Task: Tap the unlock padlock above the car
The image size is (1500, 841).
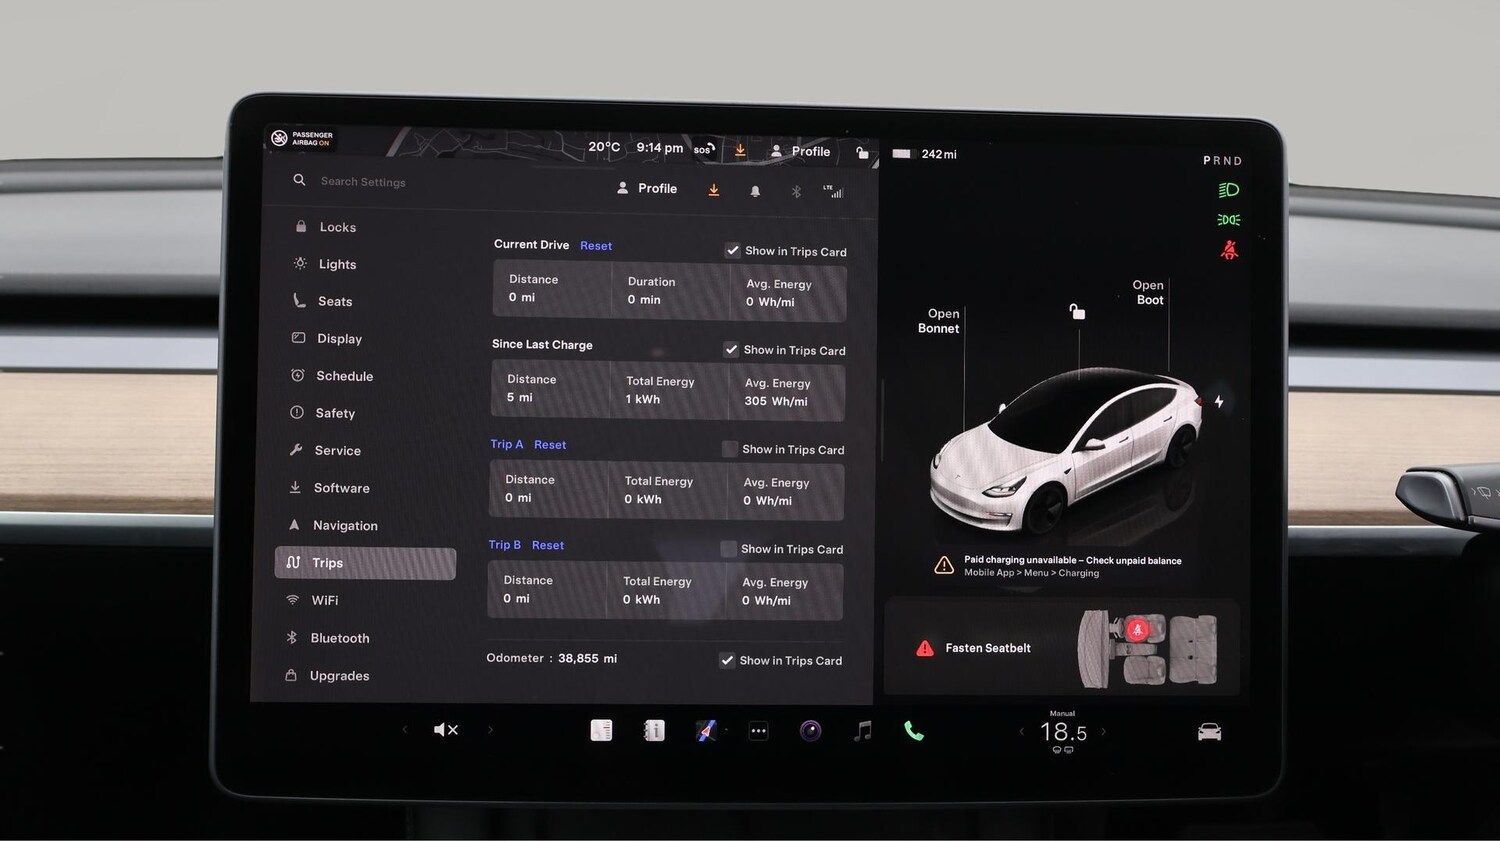Action: 1077,312
